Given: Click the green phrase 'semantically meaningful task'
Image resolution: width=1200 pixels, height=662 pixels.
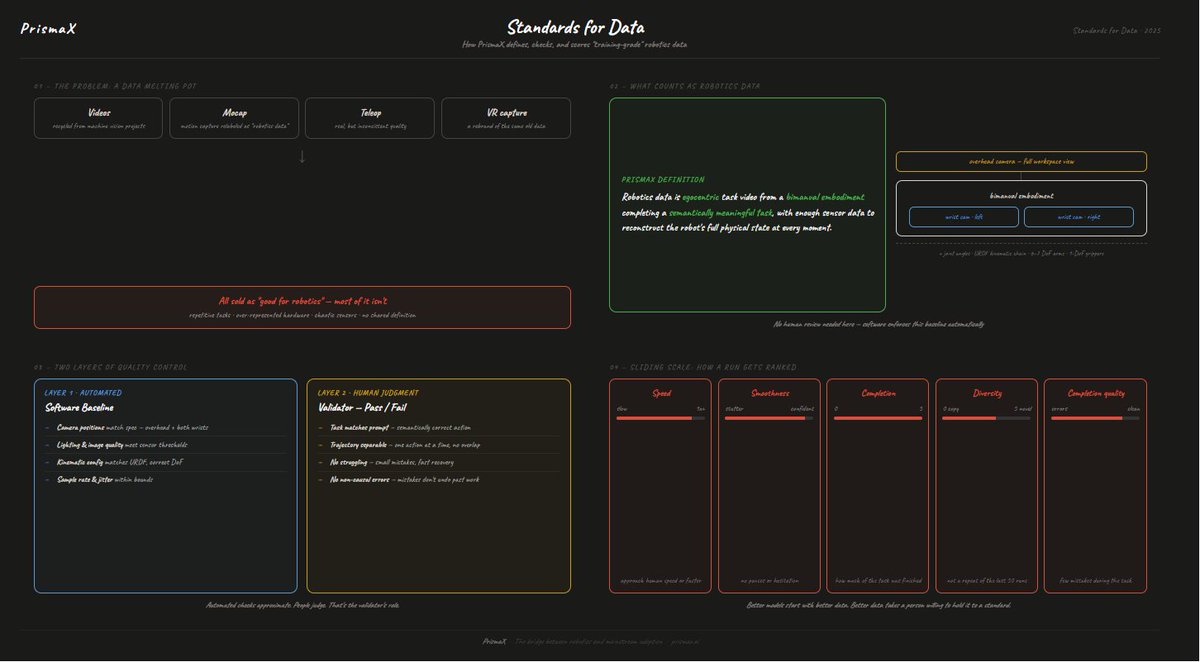Looking at the screenshot, I should (720, 213).
